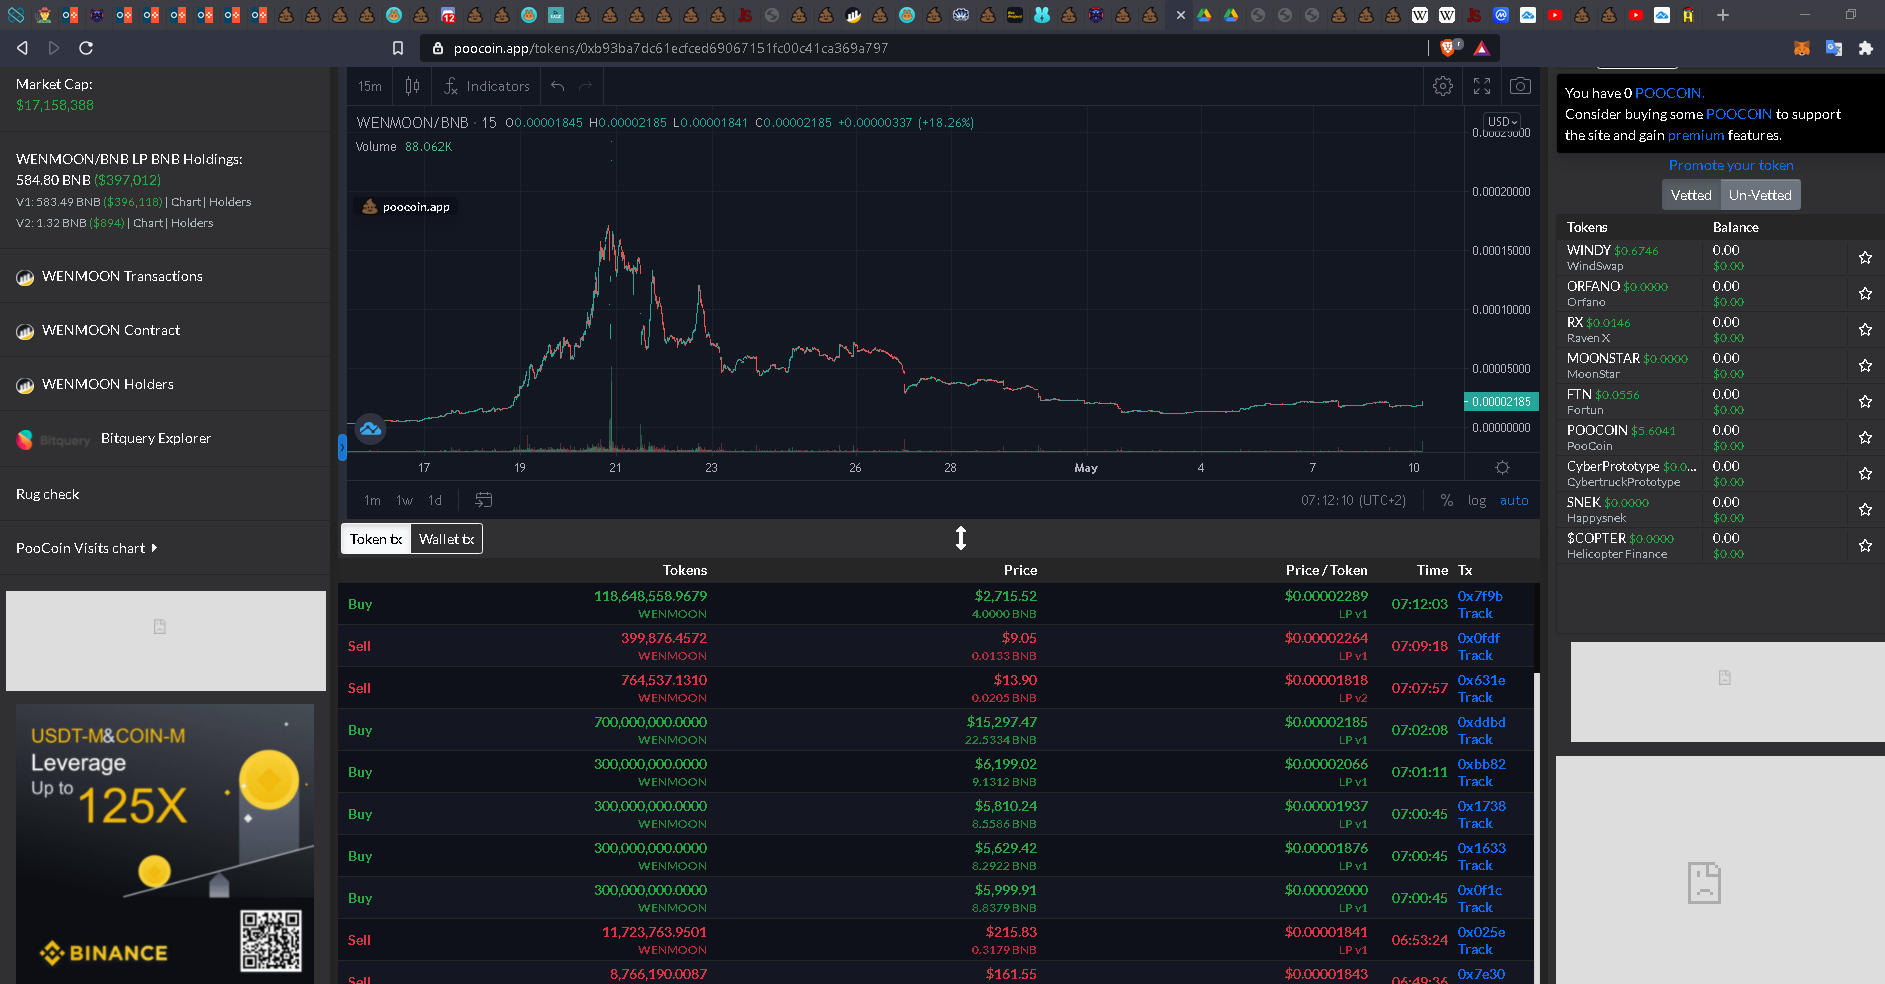Open the Brave Shields lion icon

(x=1449, y=47)
